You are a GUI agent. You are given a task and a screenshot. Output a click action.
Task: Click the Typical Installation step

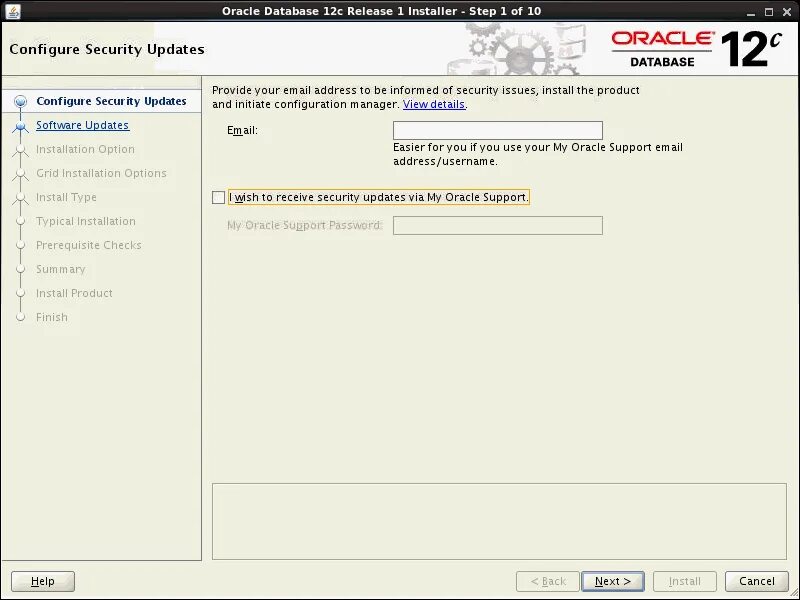[x=86, y=221]
